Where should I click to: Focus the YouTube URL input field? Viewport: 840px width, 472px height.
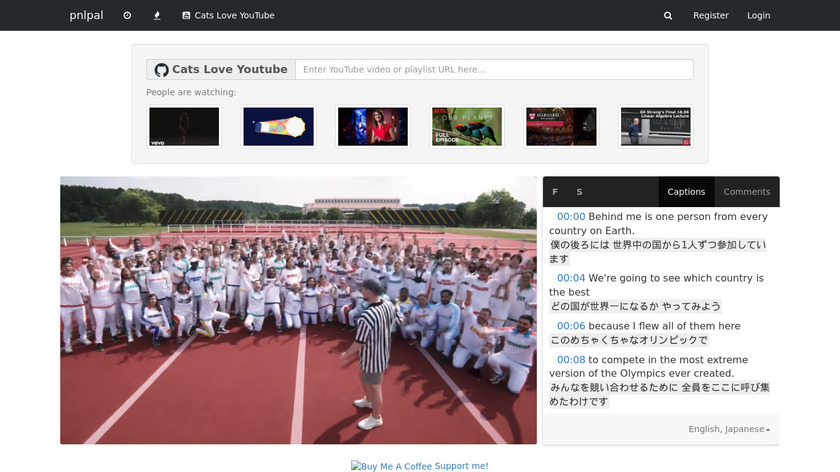494,70
